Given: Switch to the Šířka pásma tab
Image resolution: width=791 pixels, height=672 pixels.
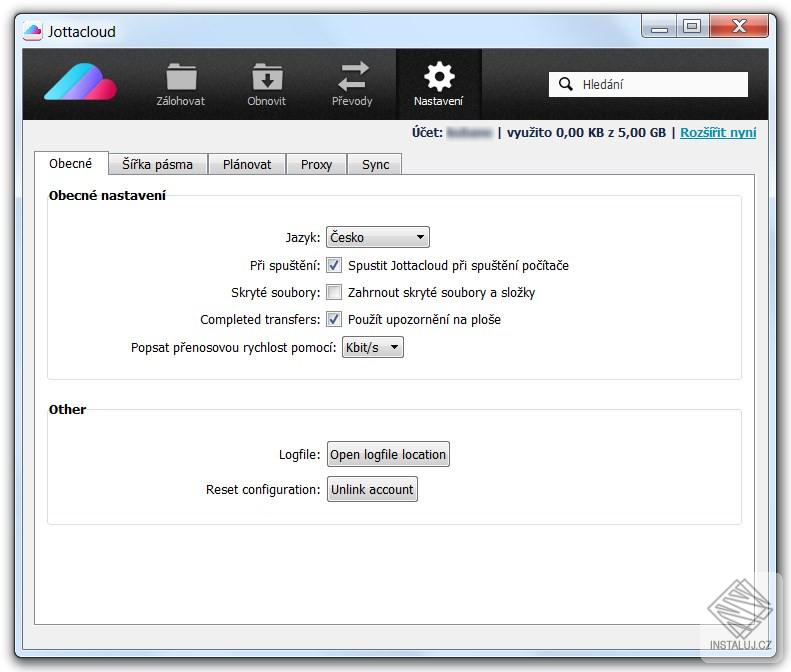Looking at the screenshot, I should point(157,164).
